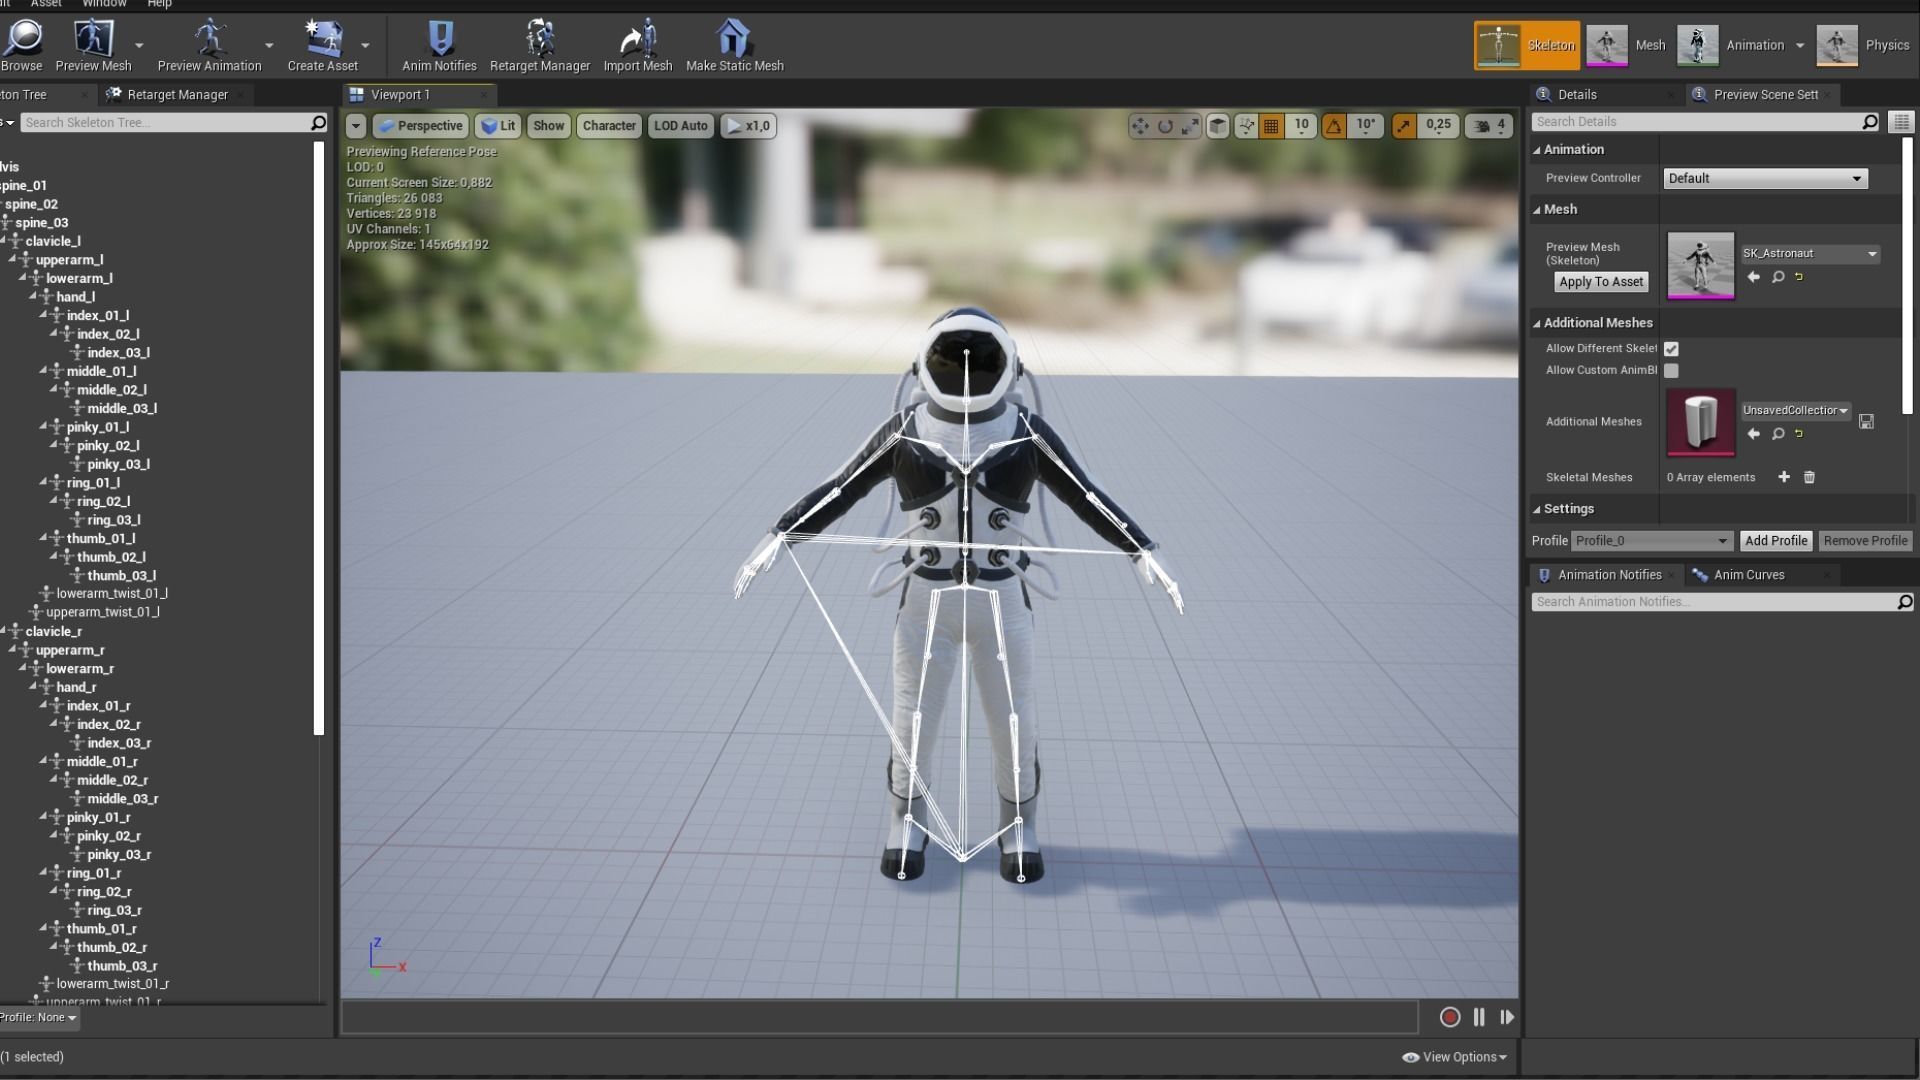1920x1080 pixels.
Task: Click the viewport record button
Action: click(x=1449, y=1017)
